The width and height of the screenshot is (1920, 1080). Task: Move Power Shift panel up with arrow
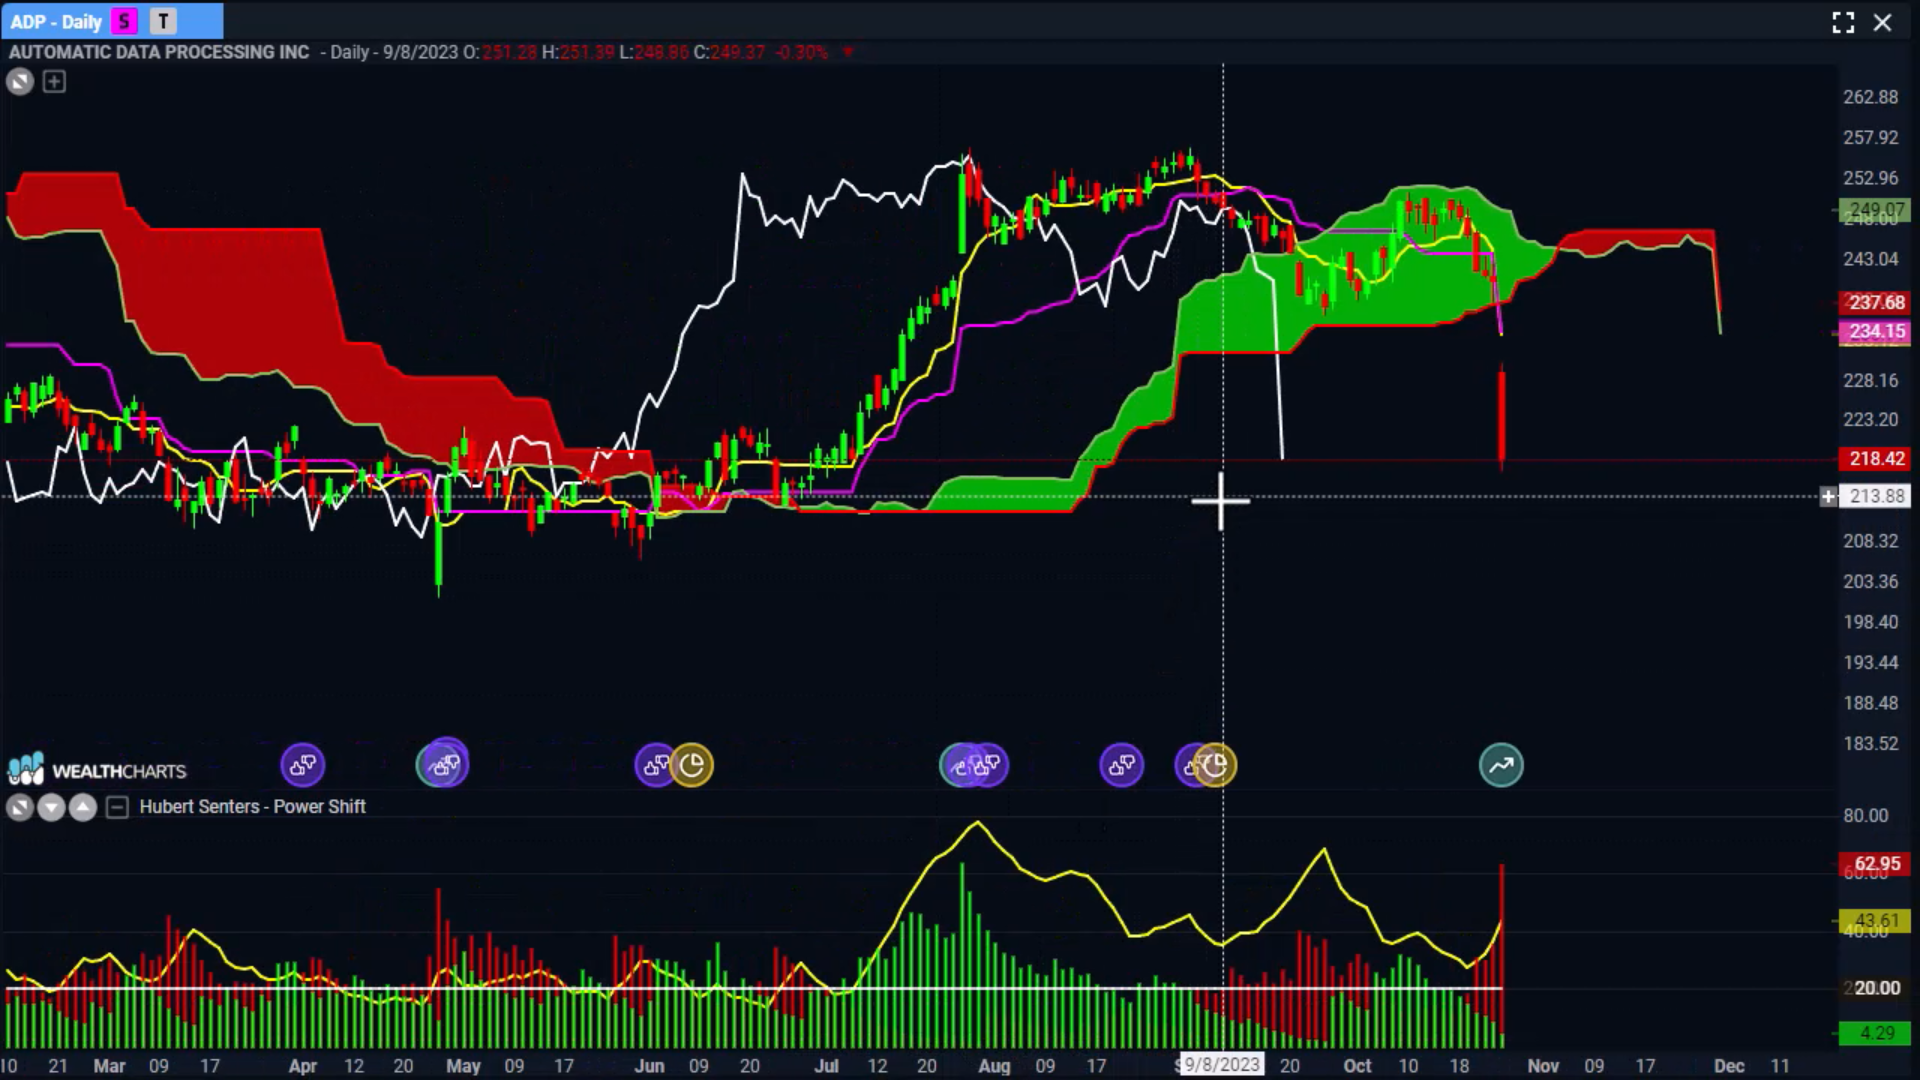tap(83, 807)
